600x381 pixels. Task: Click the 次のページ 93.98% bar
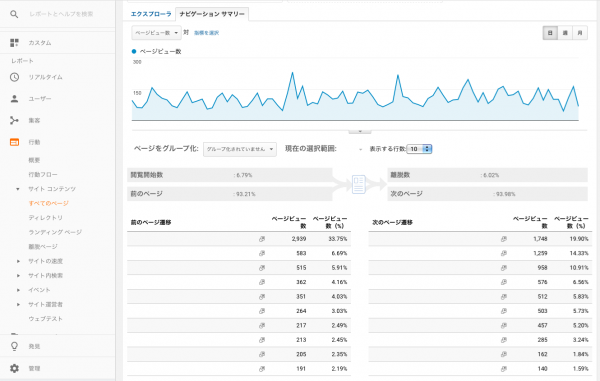[x=487, y=194]
